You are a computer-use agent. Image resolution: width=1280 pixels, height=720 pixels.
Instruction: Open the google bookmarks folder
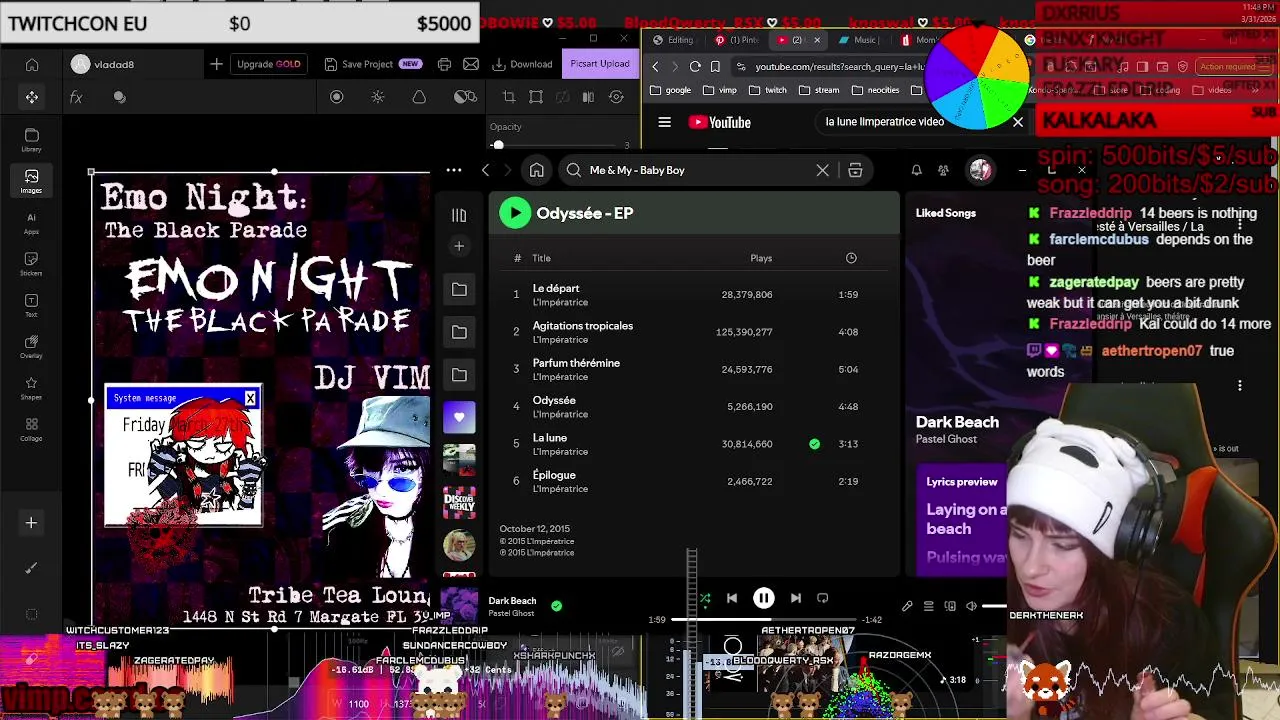pyautogui.click(x=671, y=90)
